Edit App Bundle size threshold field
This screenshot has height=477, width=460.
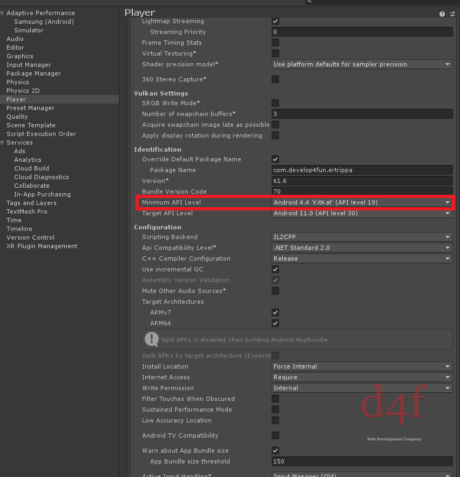click(362, 461)
